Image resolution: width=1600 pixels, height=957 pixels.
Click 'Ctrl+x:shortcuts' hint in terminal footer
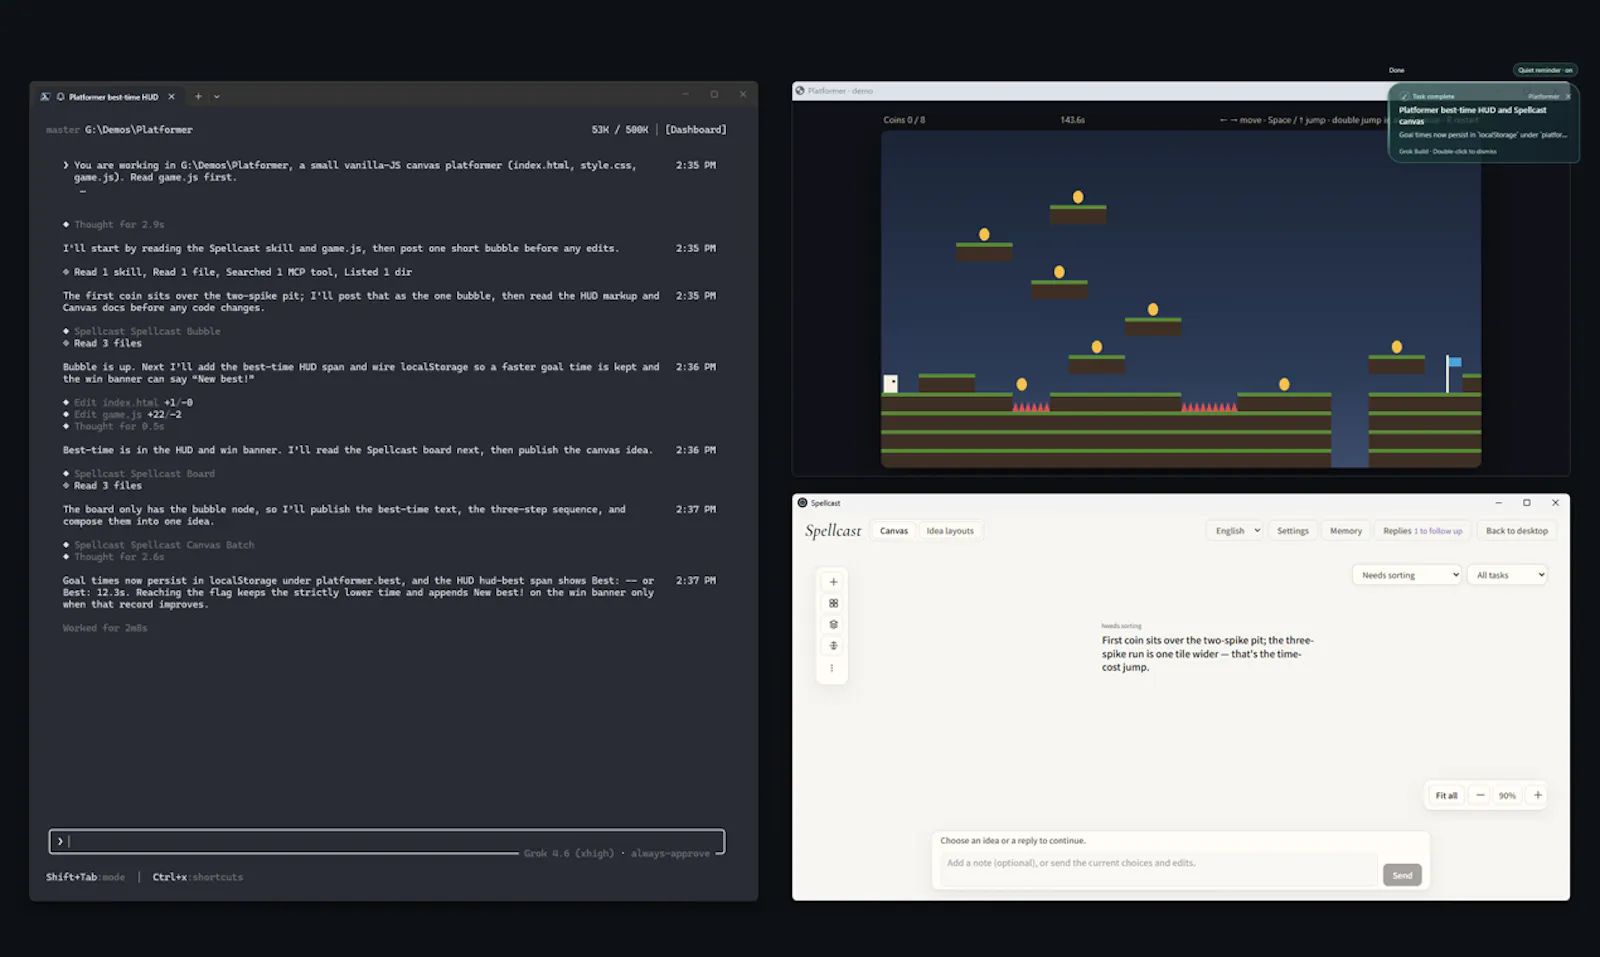(198, 878)
